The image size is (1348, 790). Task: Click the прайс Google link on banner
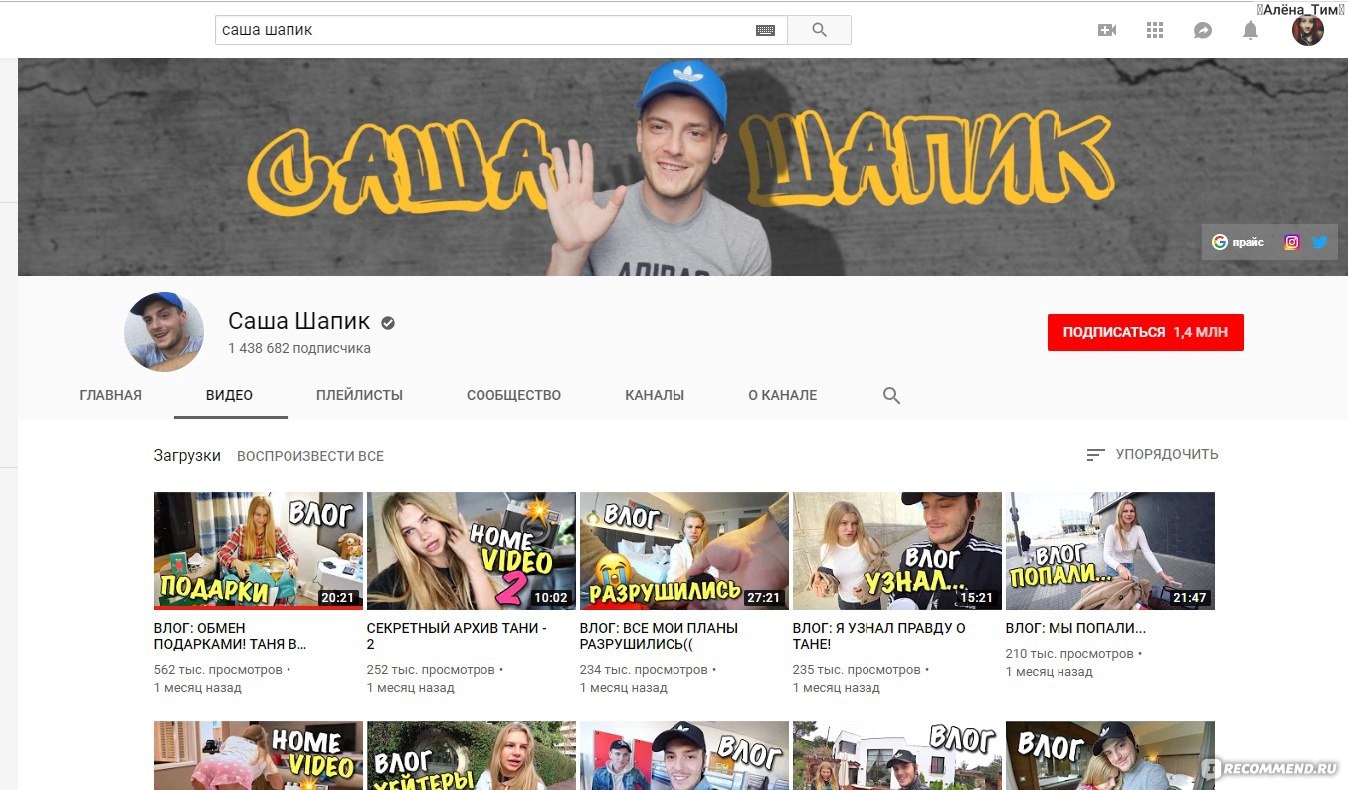[x=1238, y=242]
